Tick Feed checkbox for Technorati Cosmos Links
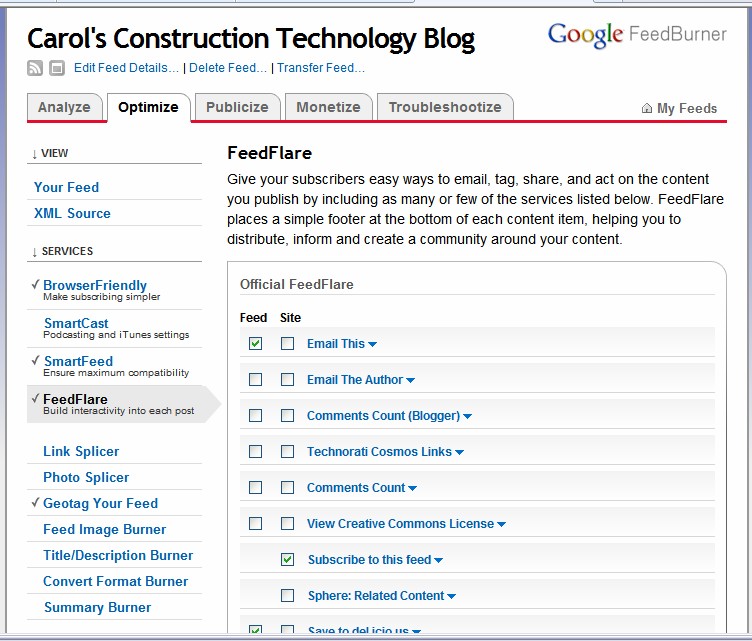 (x=256, y=451)
